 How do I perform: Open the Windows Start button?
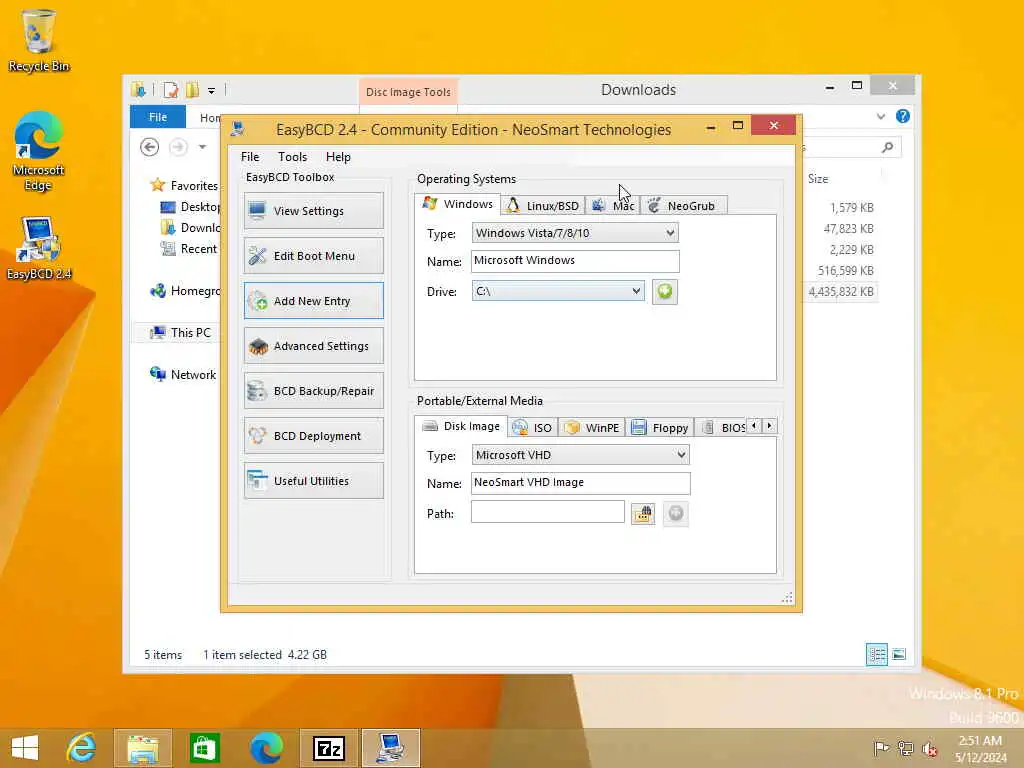click(x=25, y=748)
